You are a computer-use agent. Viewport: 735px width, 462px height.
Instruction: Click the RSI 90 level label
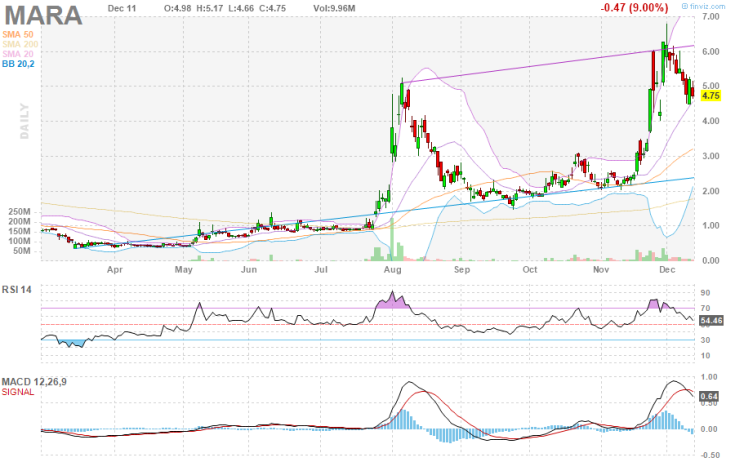click(x=705, y=293)
